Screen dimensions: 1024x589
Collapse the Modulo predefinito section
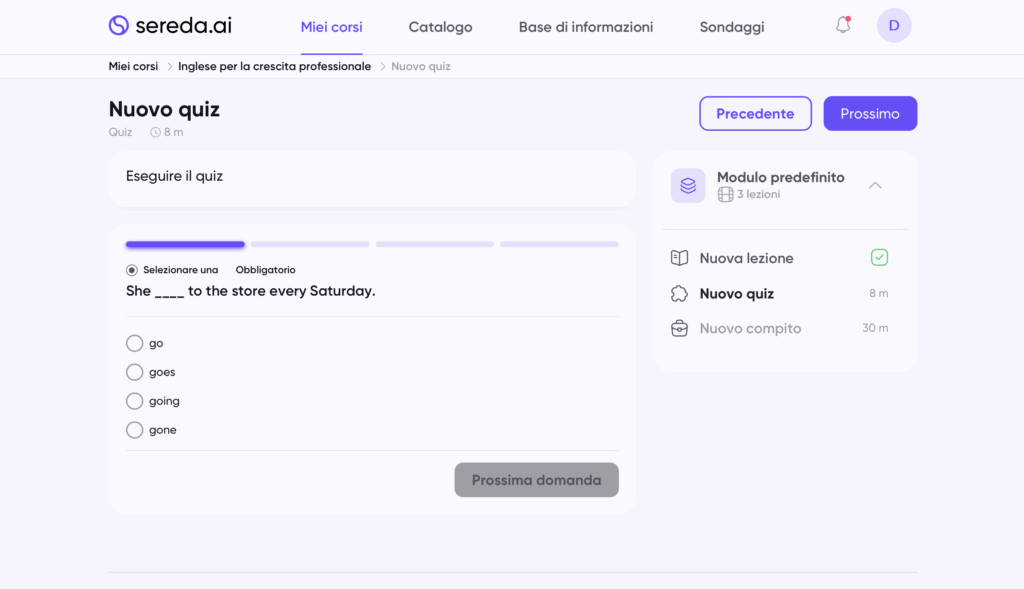pos(875,185)
